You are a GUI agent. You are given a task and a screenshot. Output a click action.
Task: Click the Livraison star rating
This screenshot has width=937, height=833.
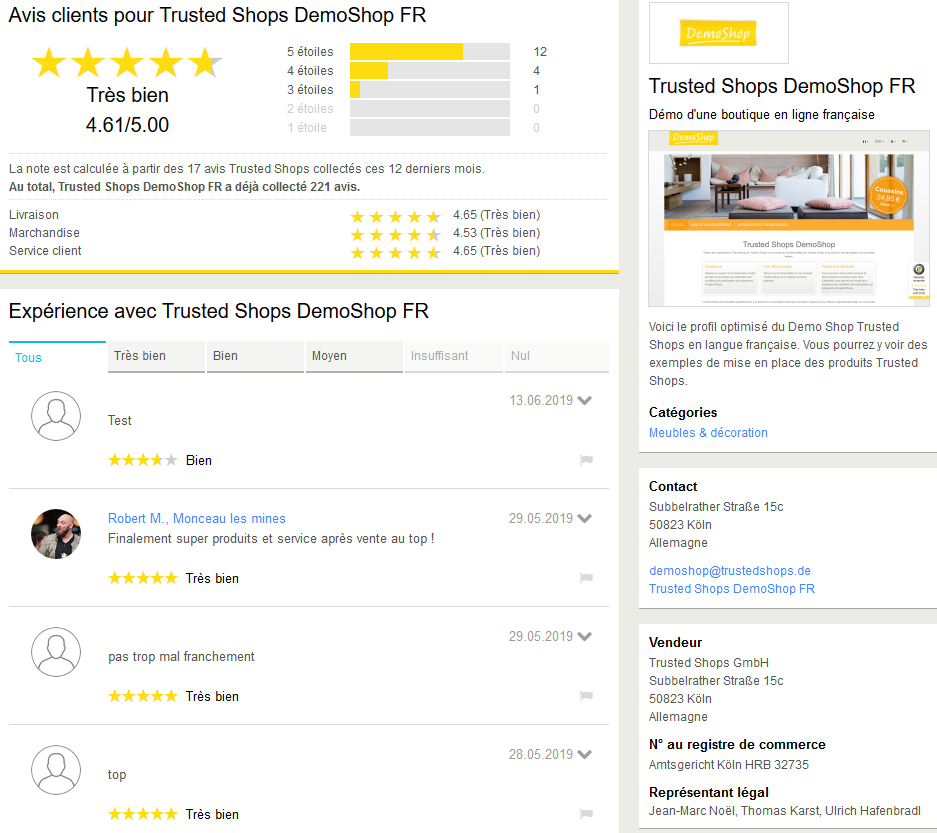click(396, 216)
